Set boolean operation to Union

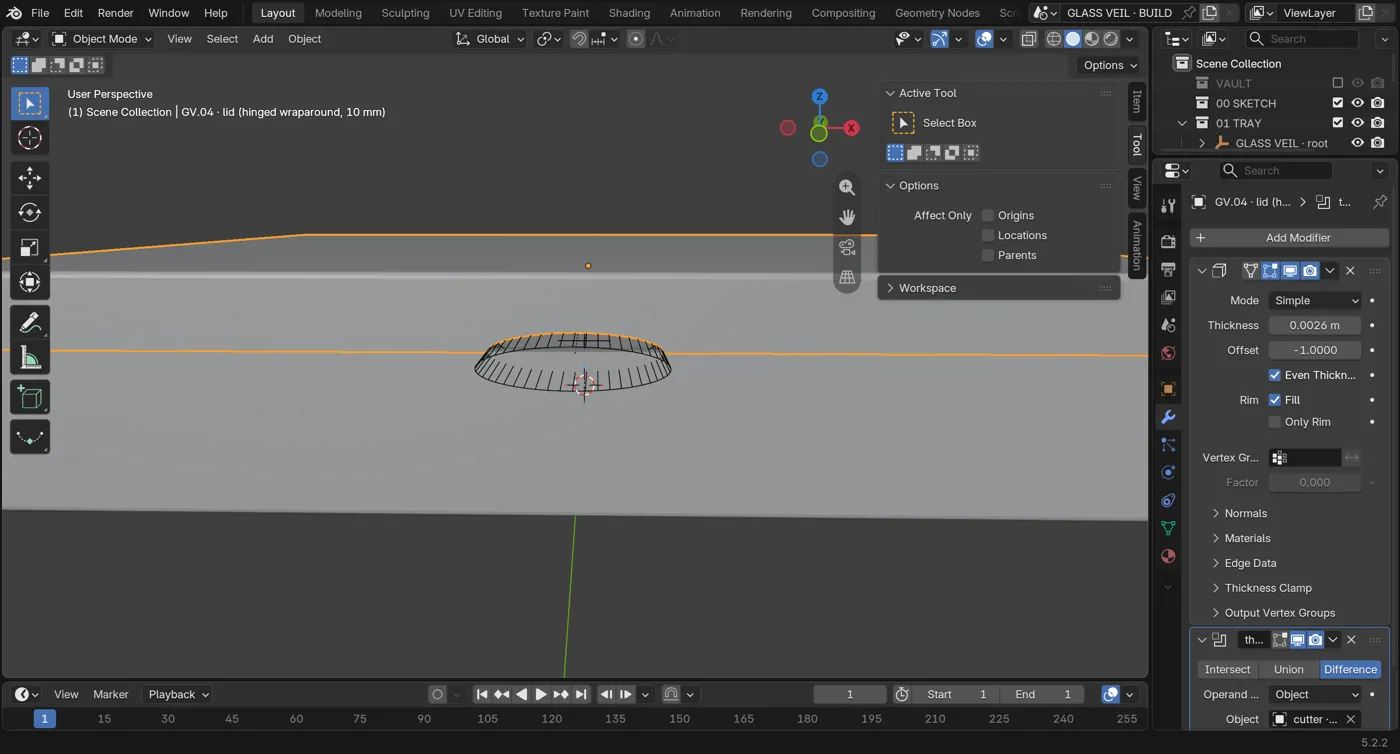(x=1288, y=670)
